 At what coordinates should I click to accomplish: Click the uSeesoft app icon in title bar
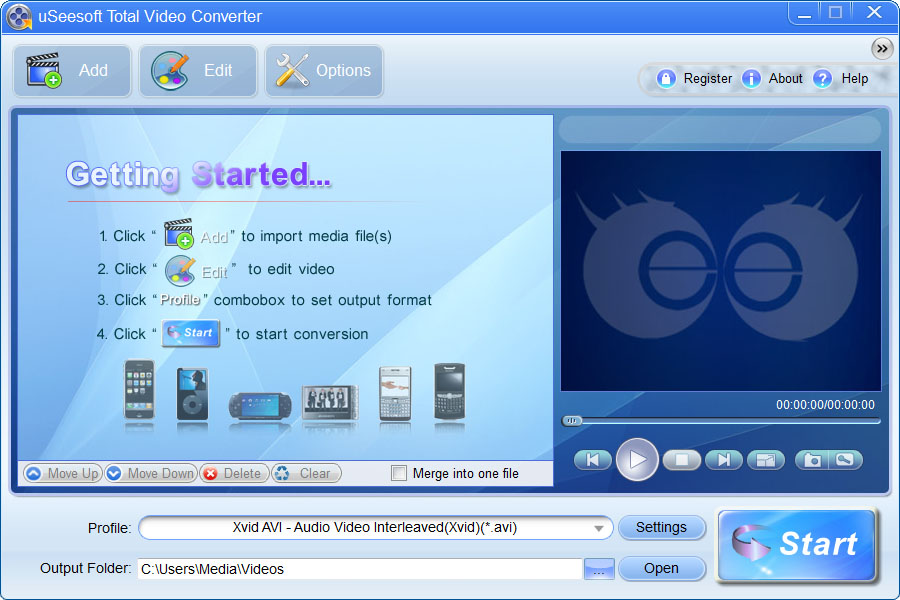[18, 17]
